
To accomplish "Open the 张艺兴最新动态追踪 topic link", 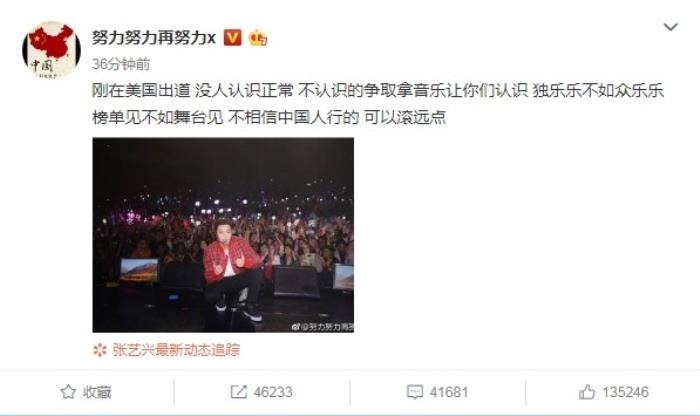I will click(x=176, y=350).
